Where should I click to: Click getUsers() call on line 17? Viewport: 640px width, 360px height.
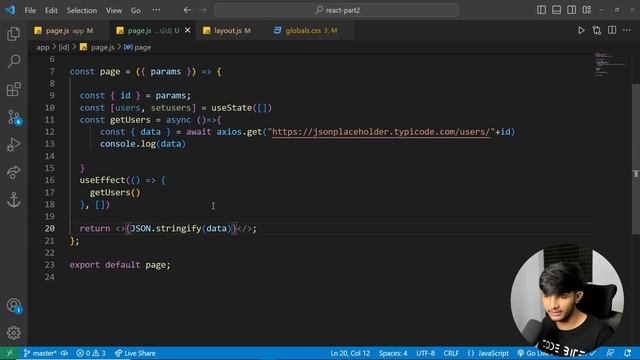point(115,192)
